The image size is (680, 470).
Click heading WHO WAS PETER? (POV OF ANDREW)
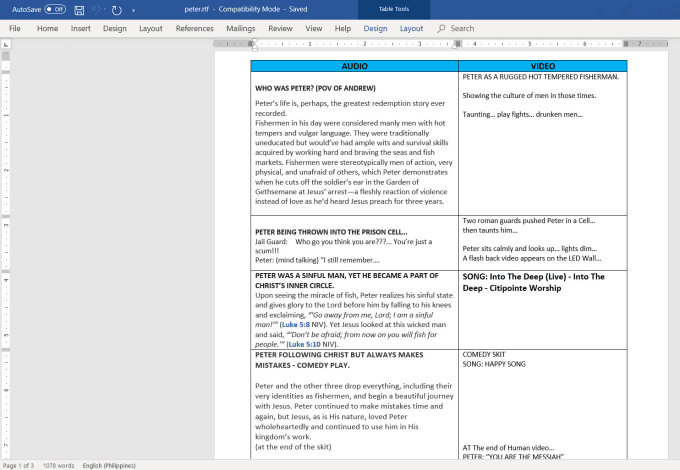pos(315,88)
